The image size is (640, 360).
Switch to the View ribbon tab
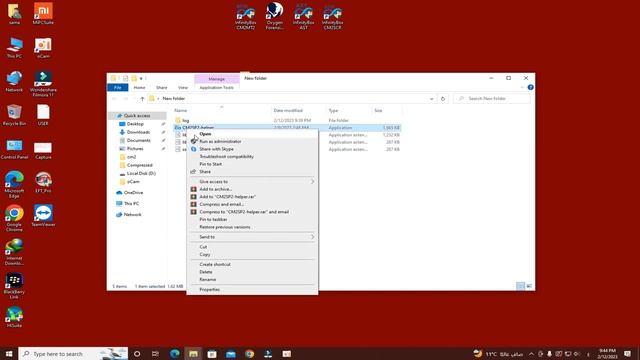183,88
